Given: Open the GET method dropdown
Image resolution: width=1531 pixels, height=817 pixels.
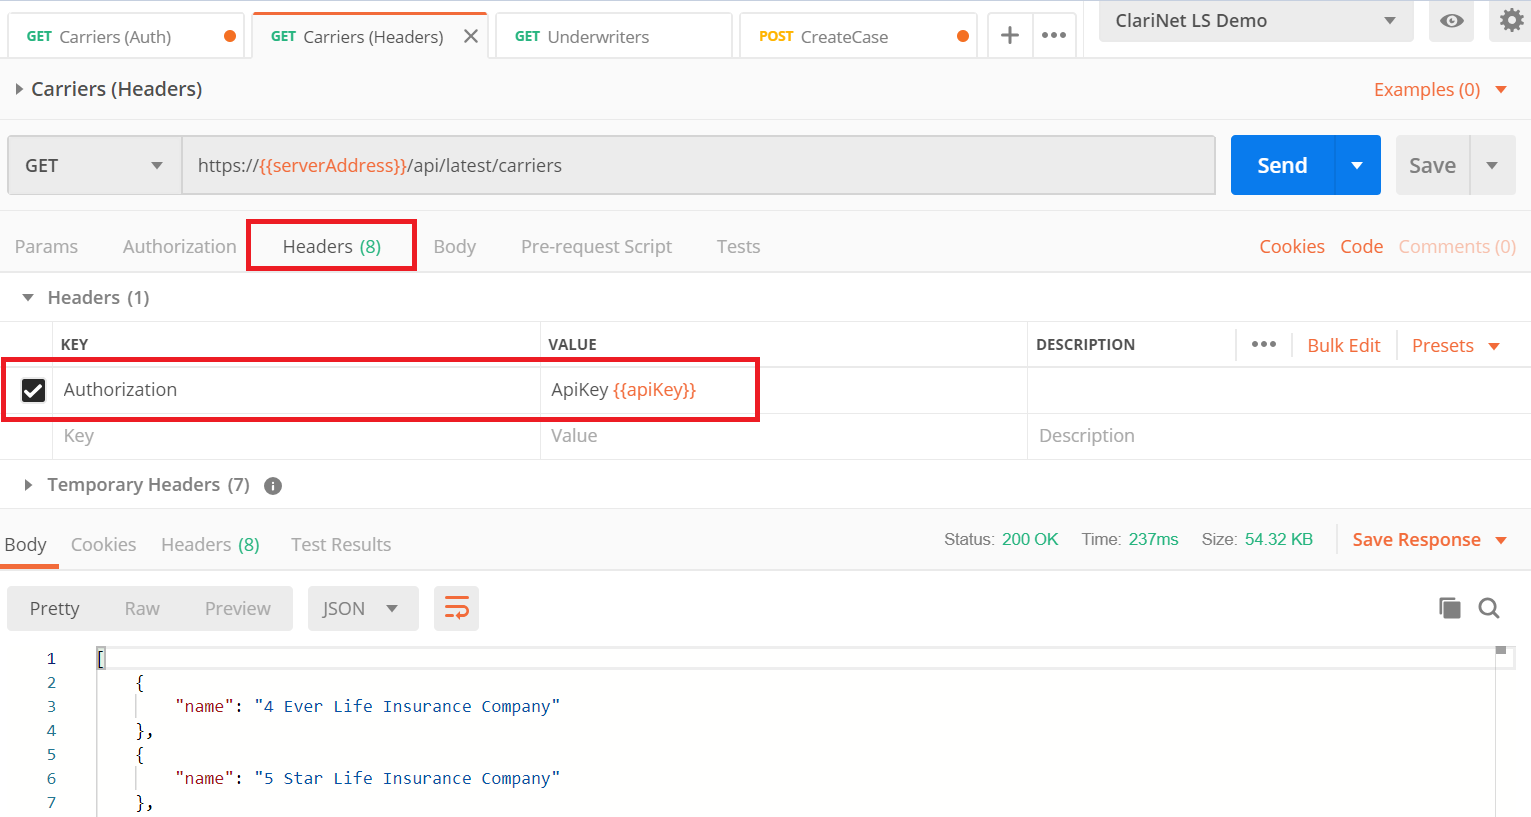Looking at the screenshot, I should click(94, 166).
